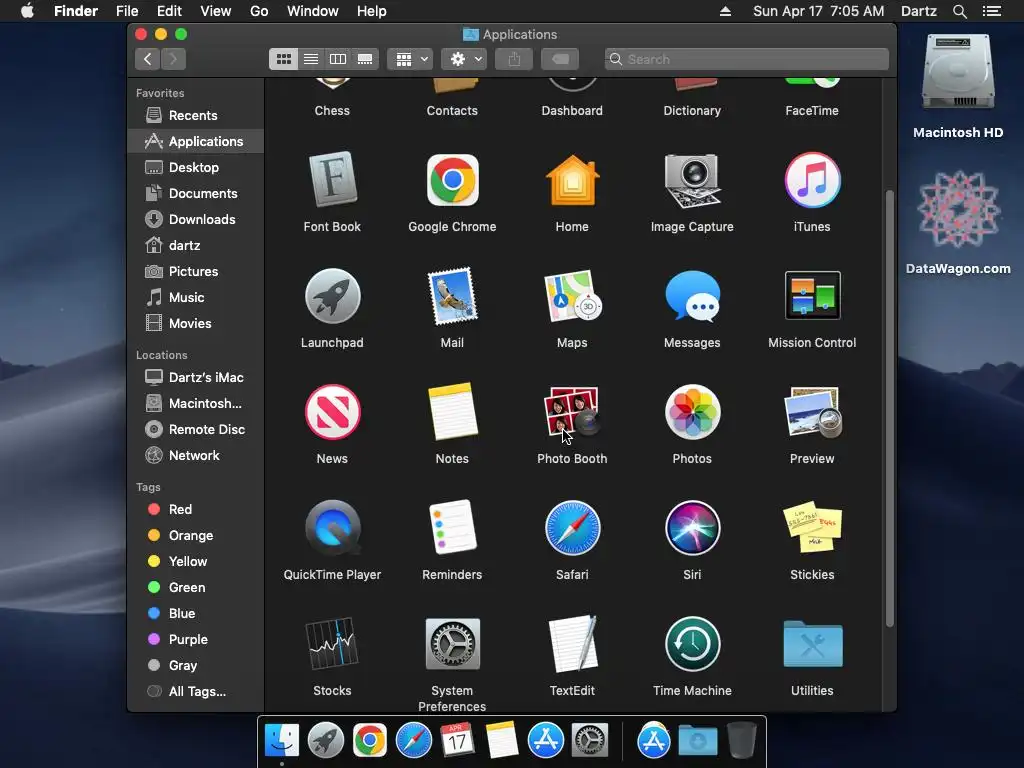The image size is (1024, 768).
Task: Go back with the toolbar back arrow
Action: 148,59
